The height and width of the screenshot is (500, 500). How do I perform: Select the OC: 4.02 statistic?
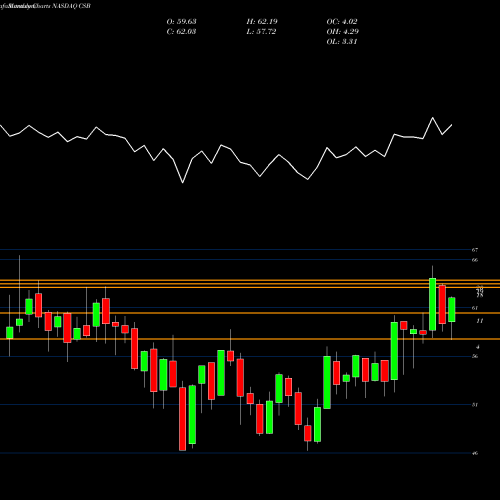342,22
